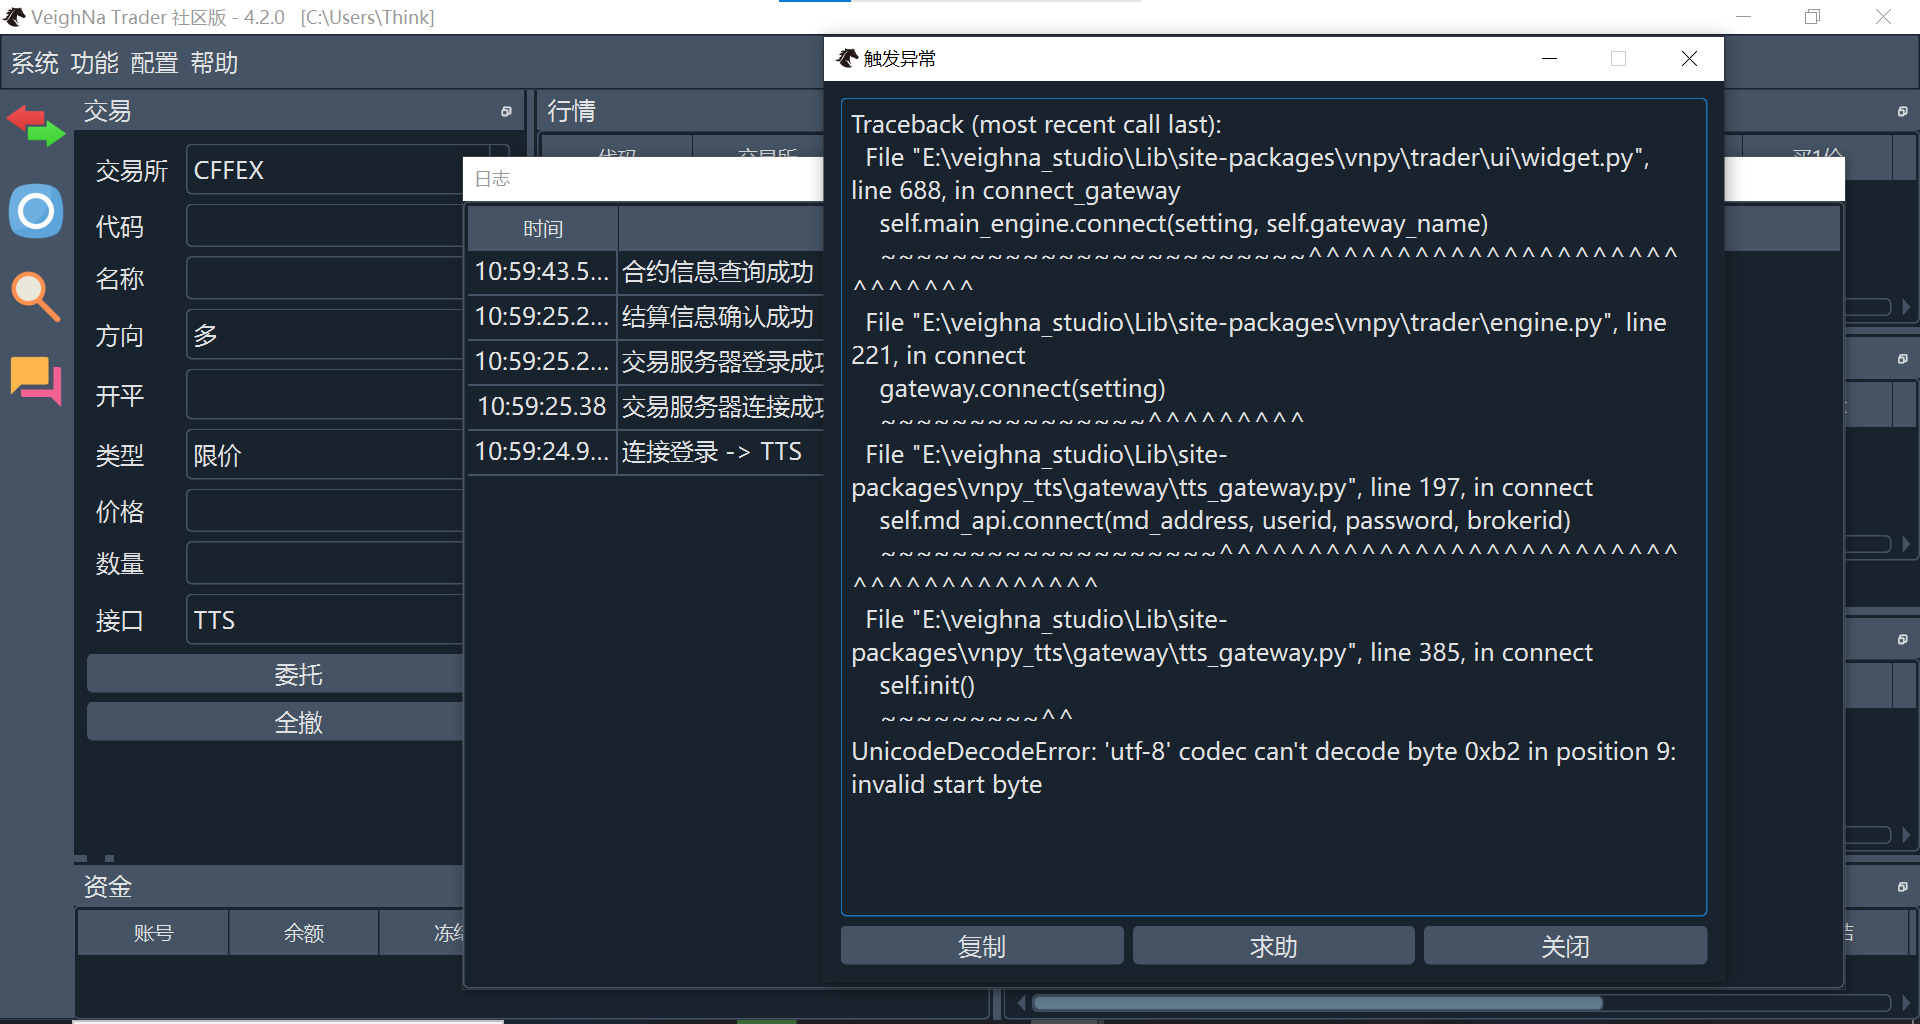Open the 系统 menu
The width and height of the screenshot is (1920, 1024).
tap(34, 63)
